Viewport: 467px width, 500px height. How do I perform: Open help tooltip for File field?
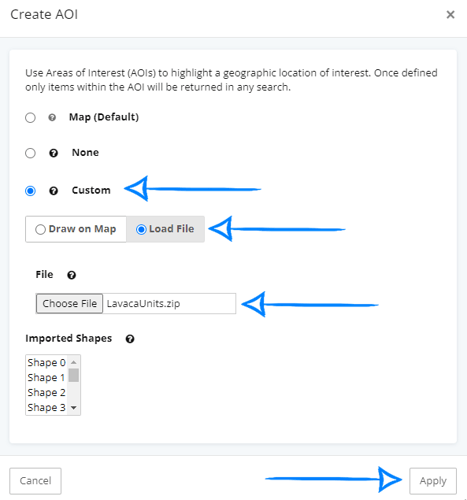coord(71,275)
